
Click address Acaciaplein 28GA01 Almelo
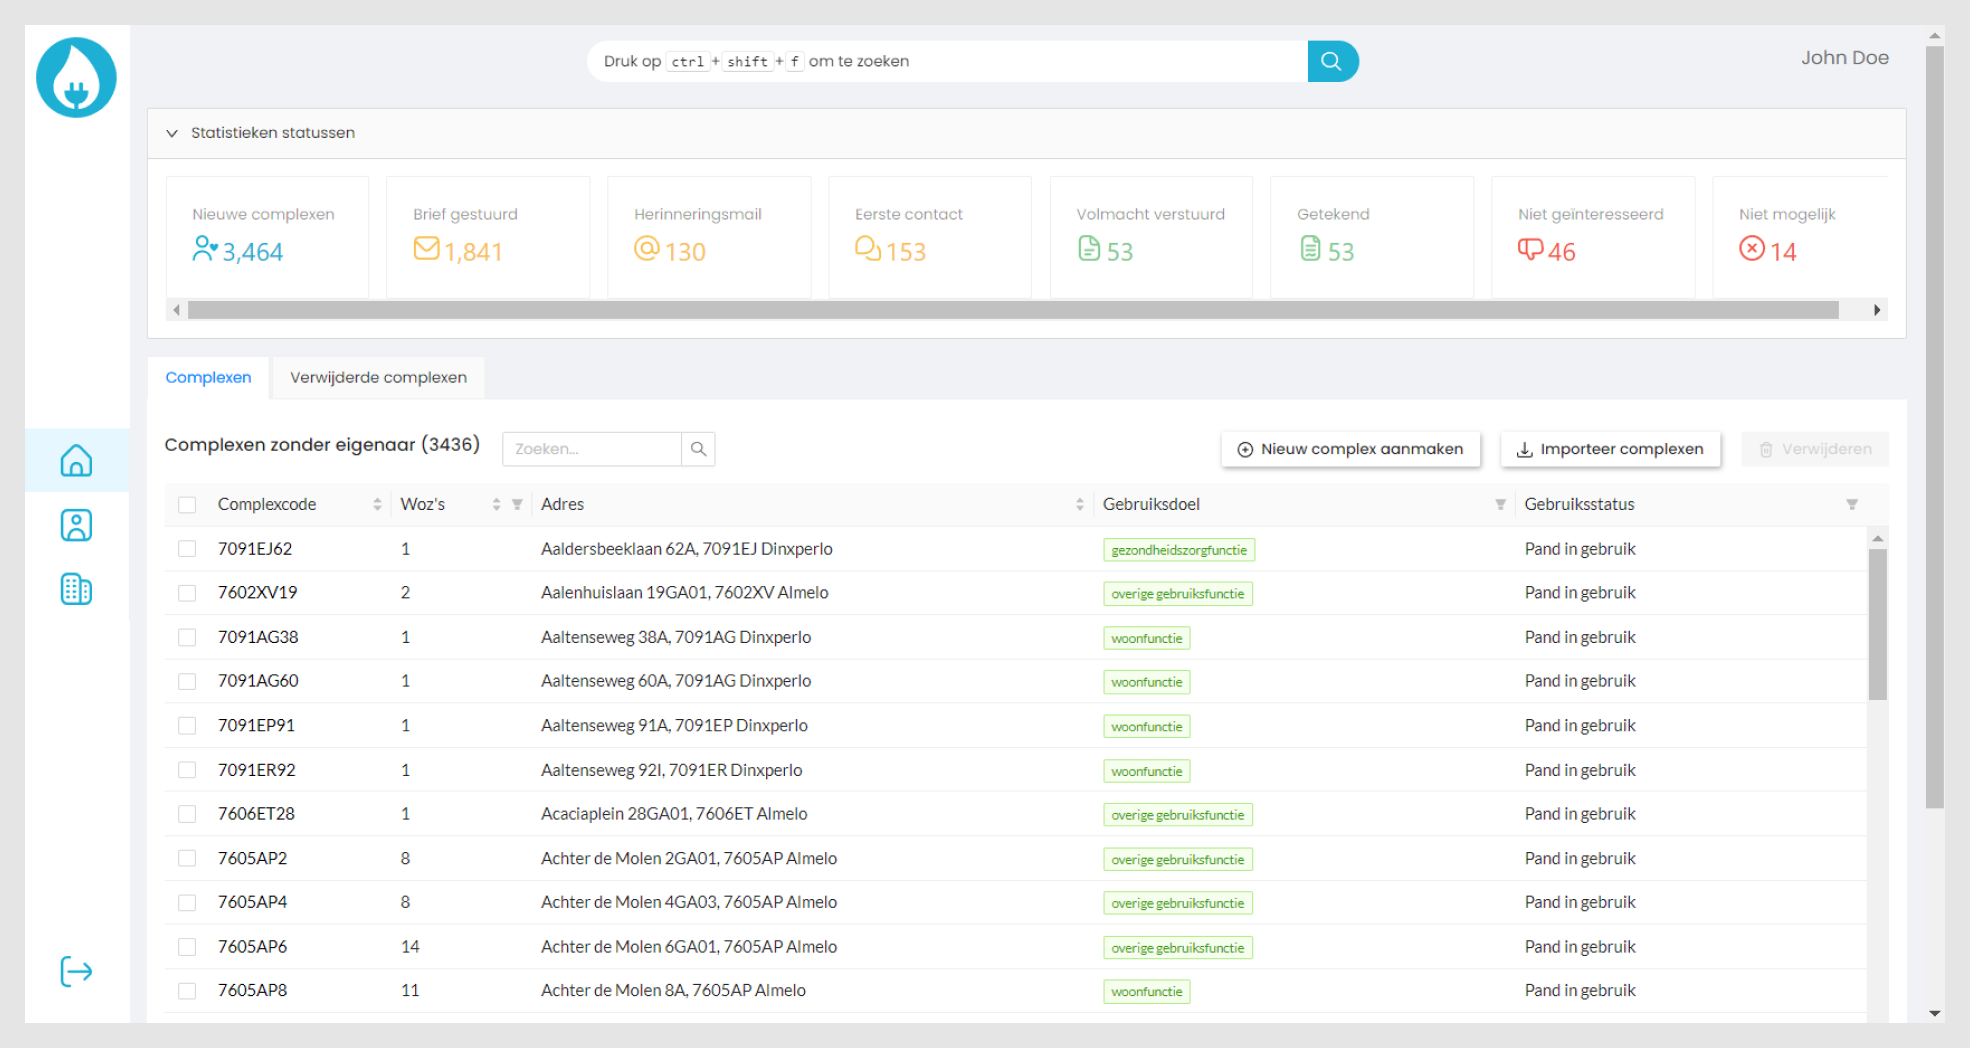coord(674,814)
